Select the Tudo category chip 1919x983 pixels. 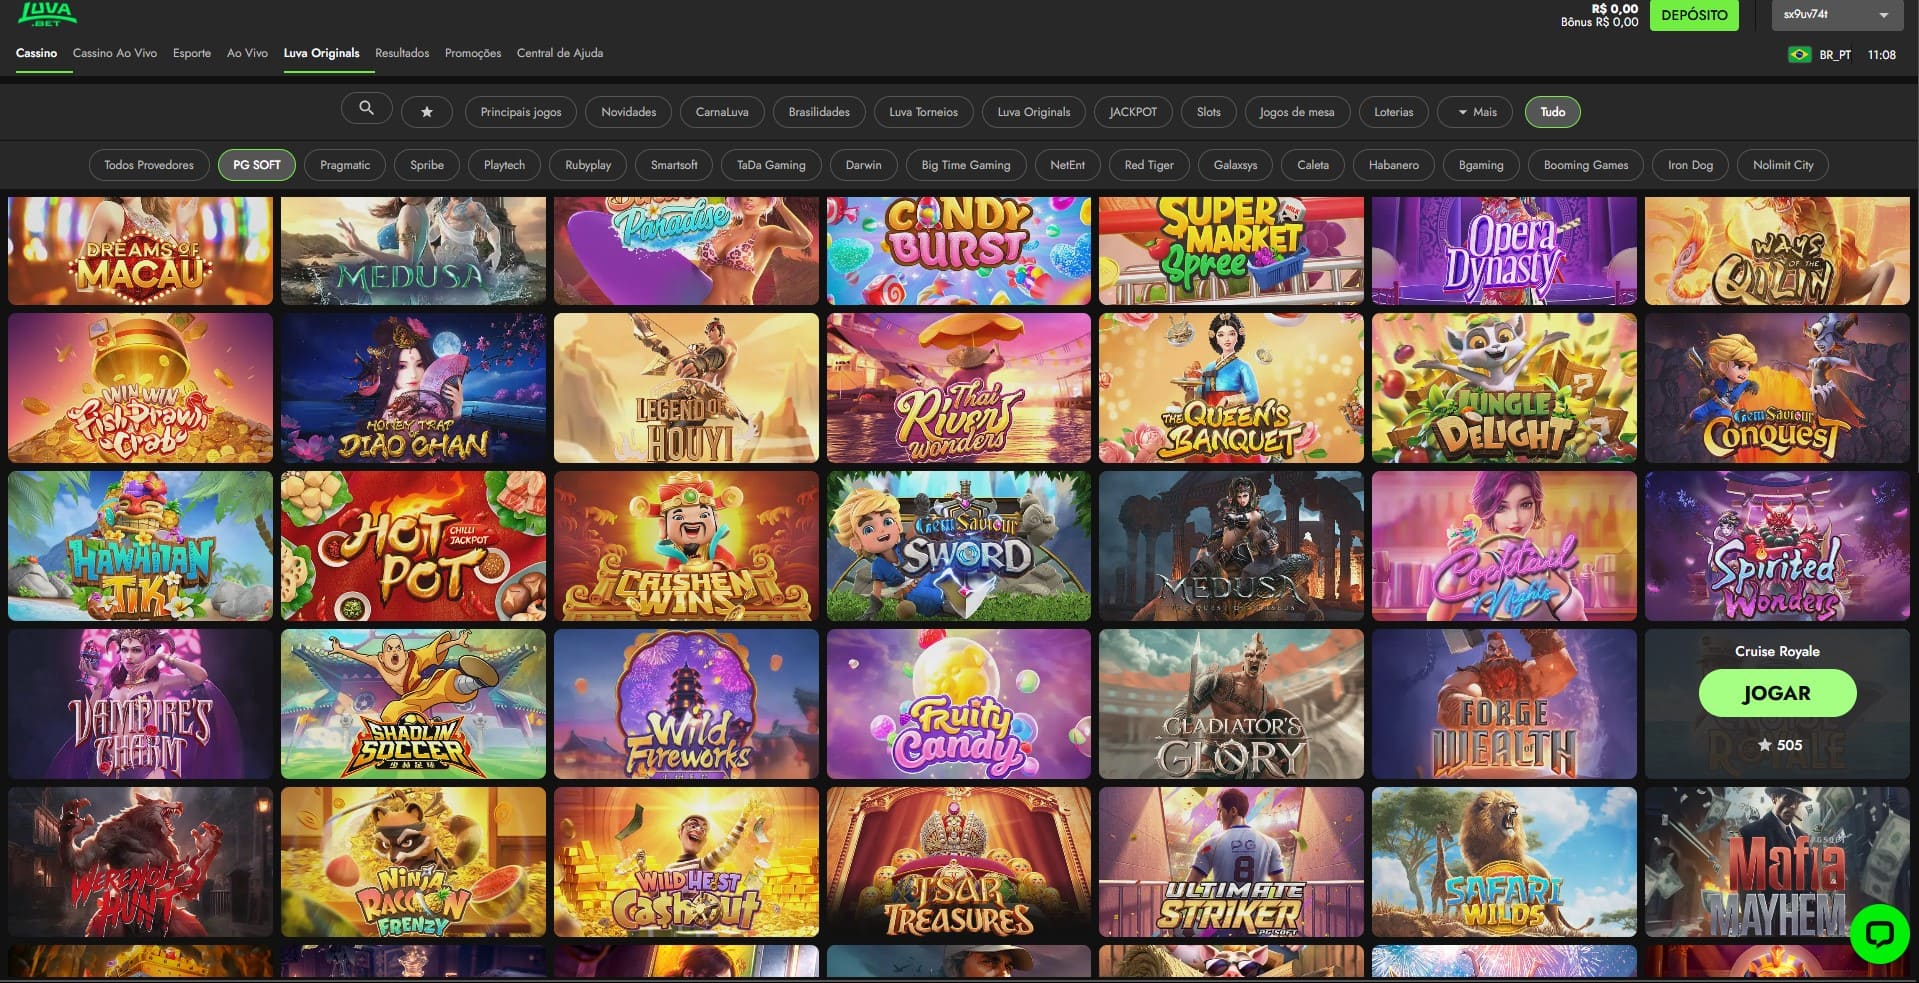[x=1553, y=112]
